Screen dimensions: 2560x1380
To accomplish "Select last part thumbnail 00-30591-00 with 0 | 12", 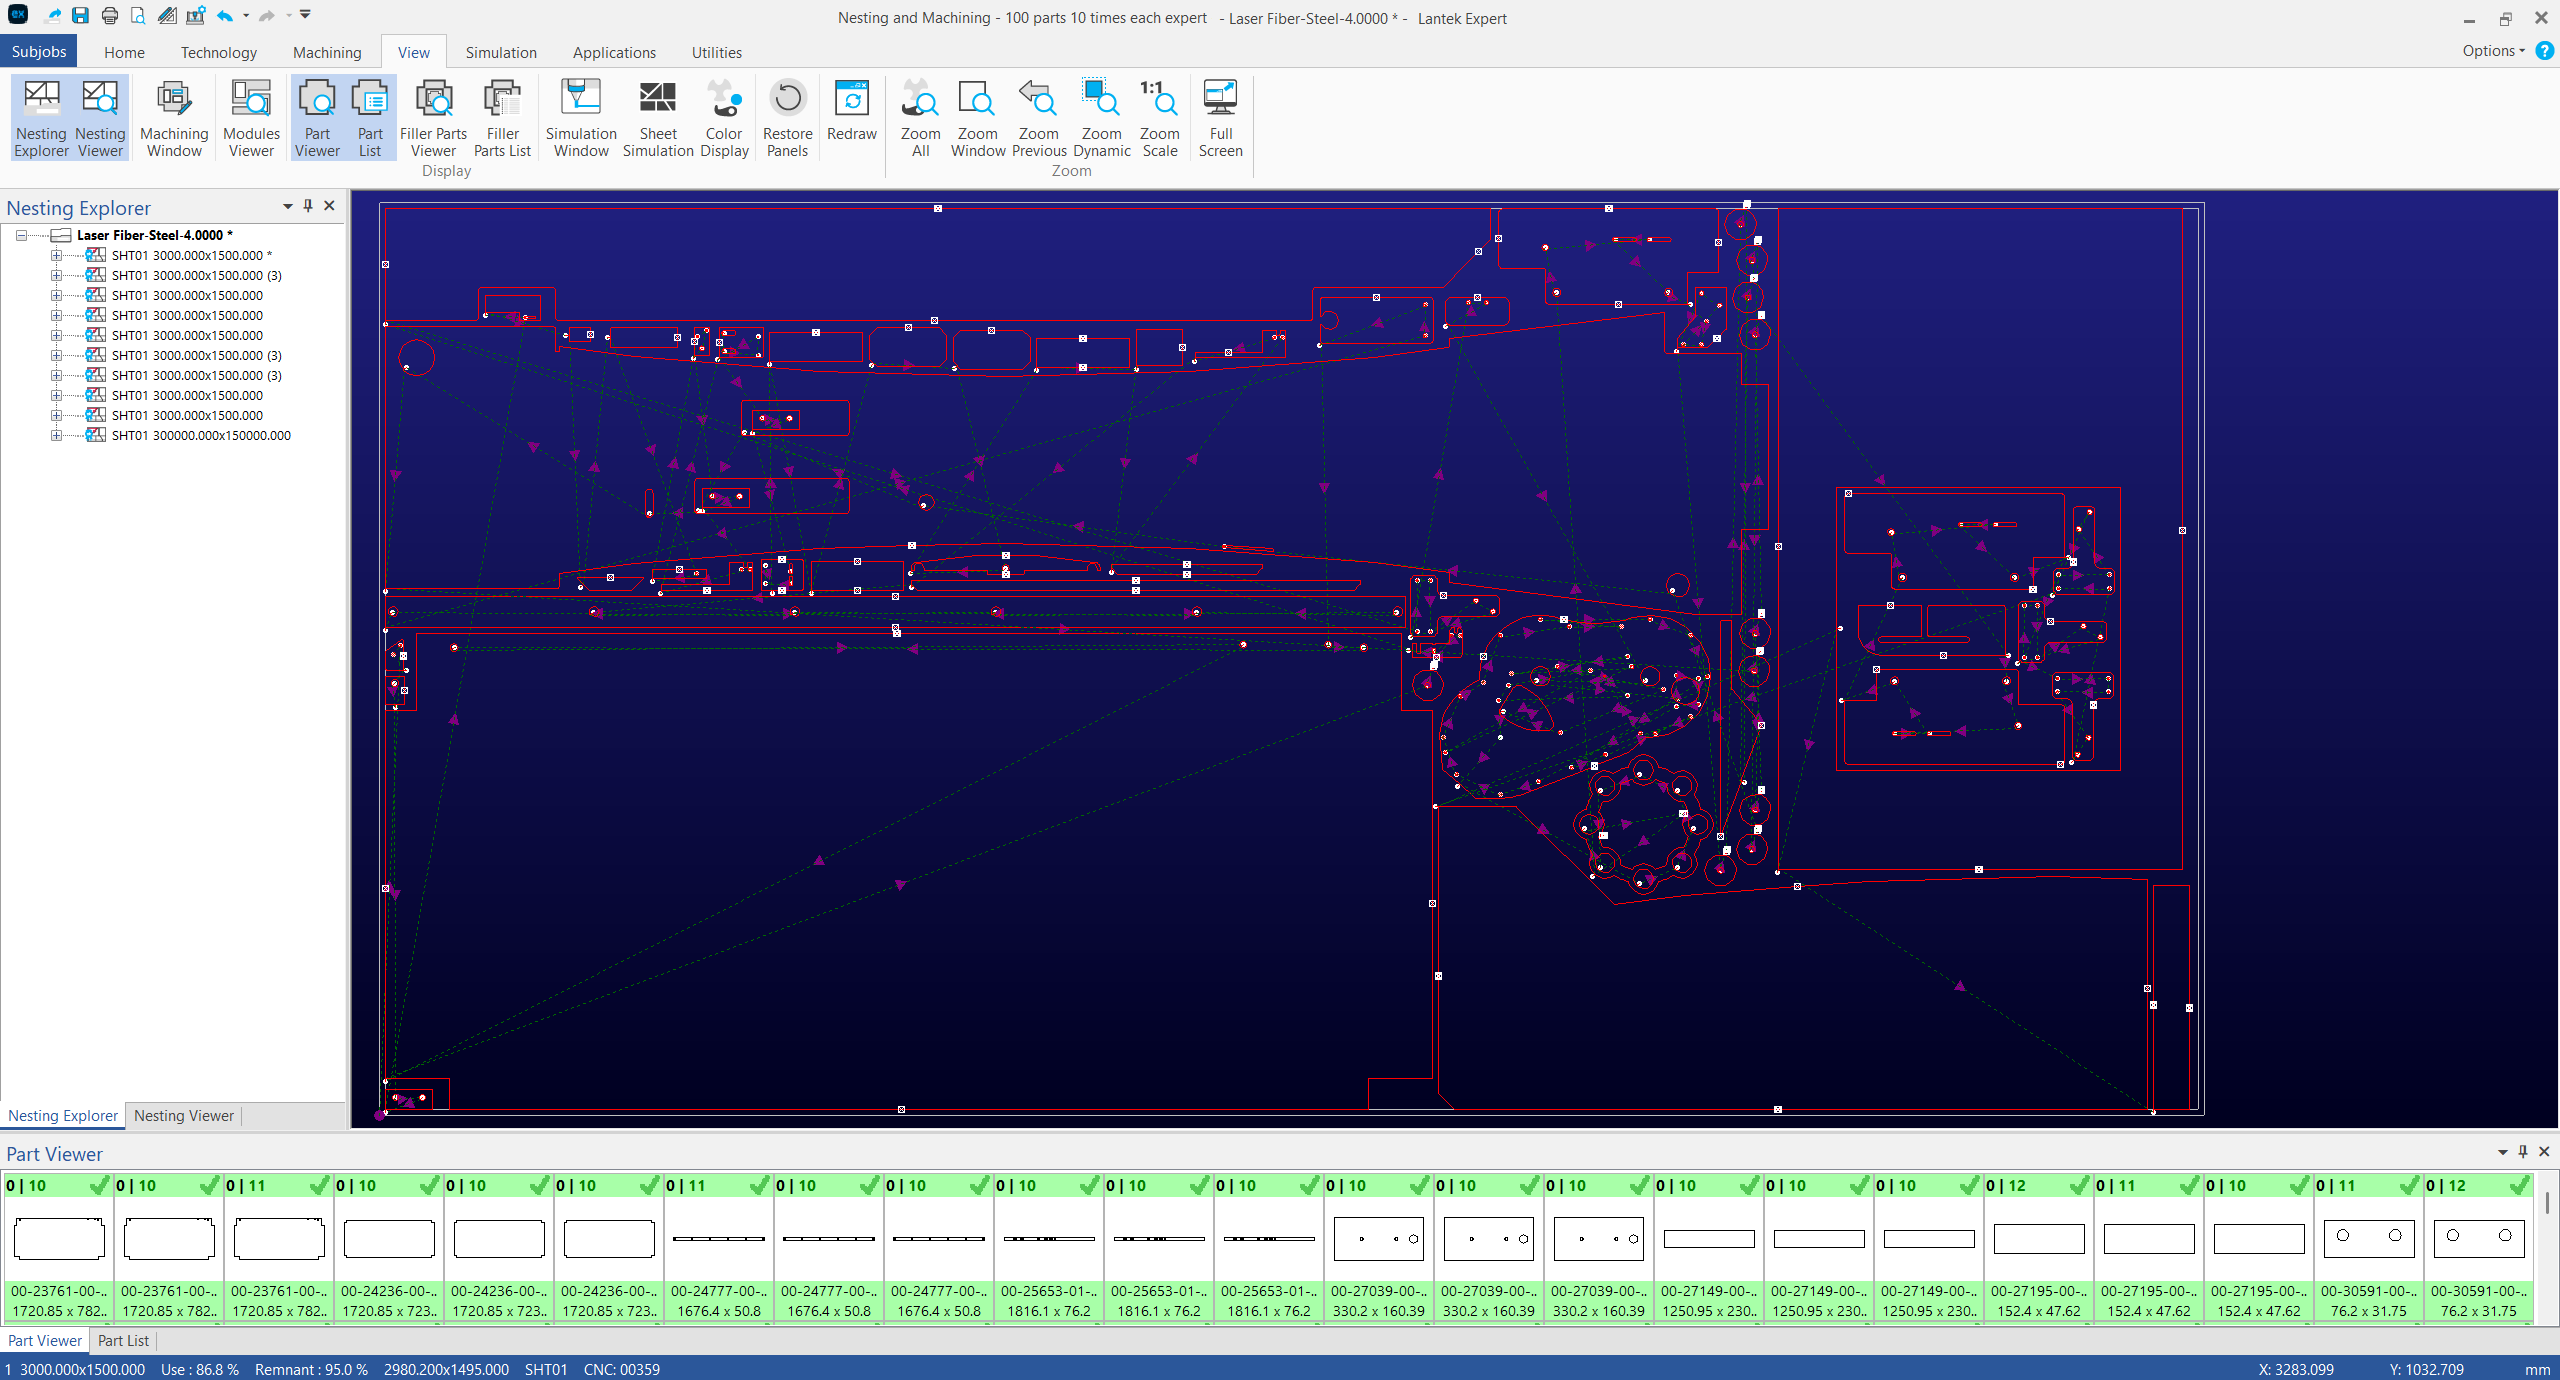I will click(2478, 1248).
